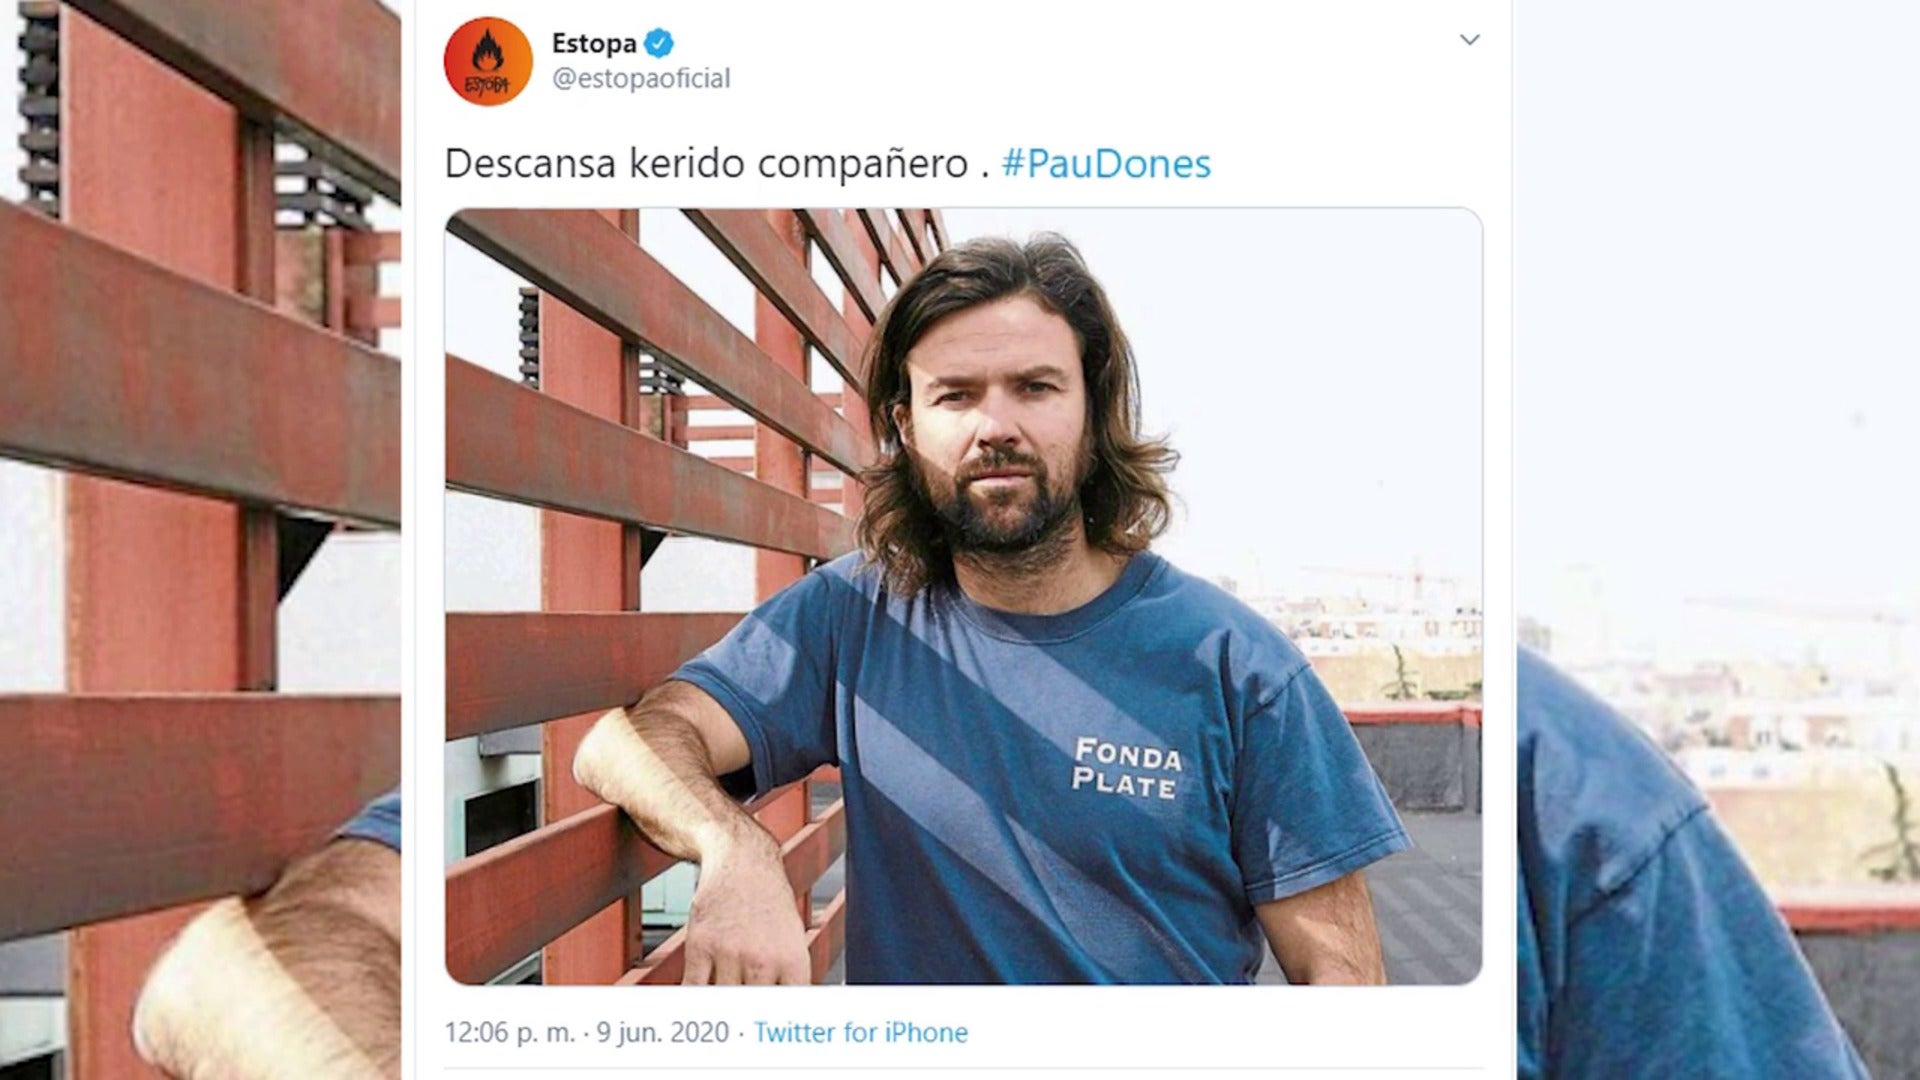1920x1080 pixels.
Task: Click the Fonda Plate shirt lettering in photo
Action: click(x=1127, y=768)
